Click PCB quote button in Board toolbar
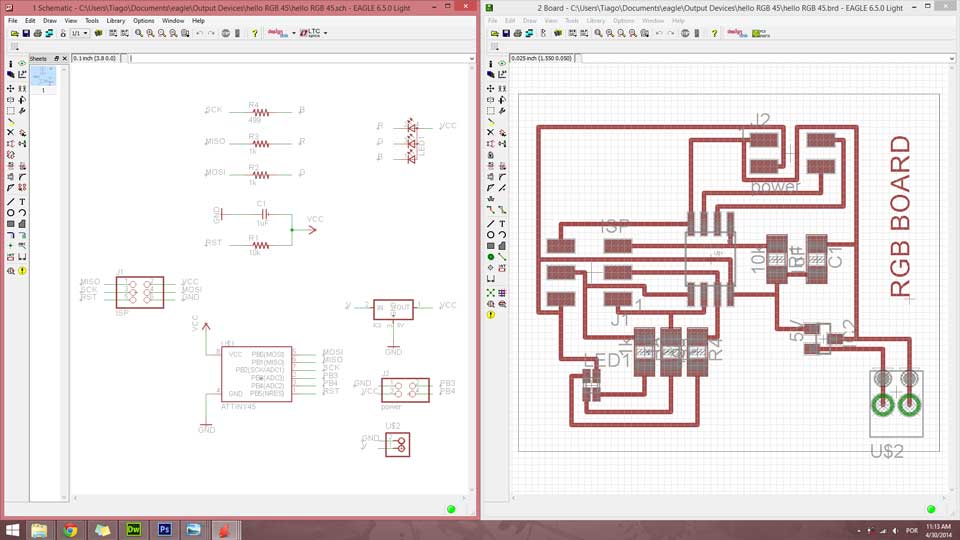 [x=761, y=33]
